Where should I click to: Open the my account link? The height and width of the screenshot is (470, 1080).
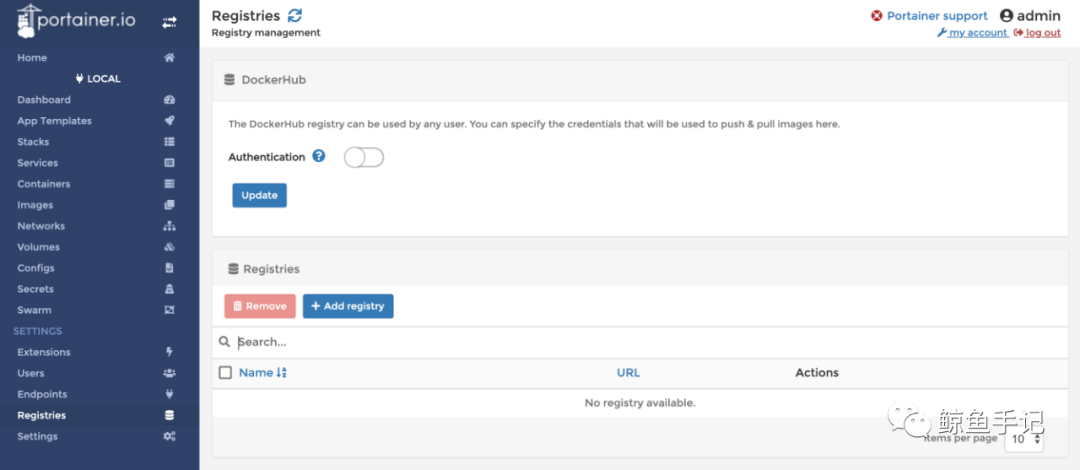point(977,33)
